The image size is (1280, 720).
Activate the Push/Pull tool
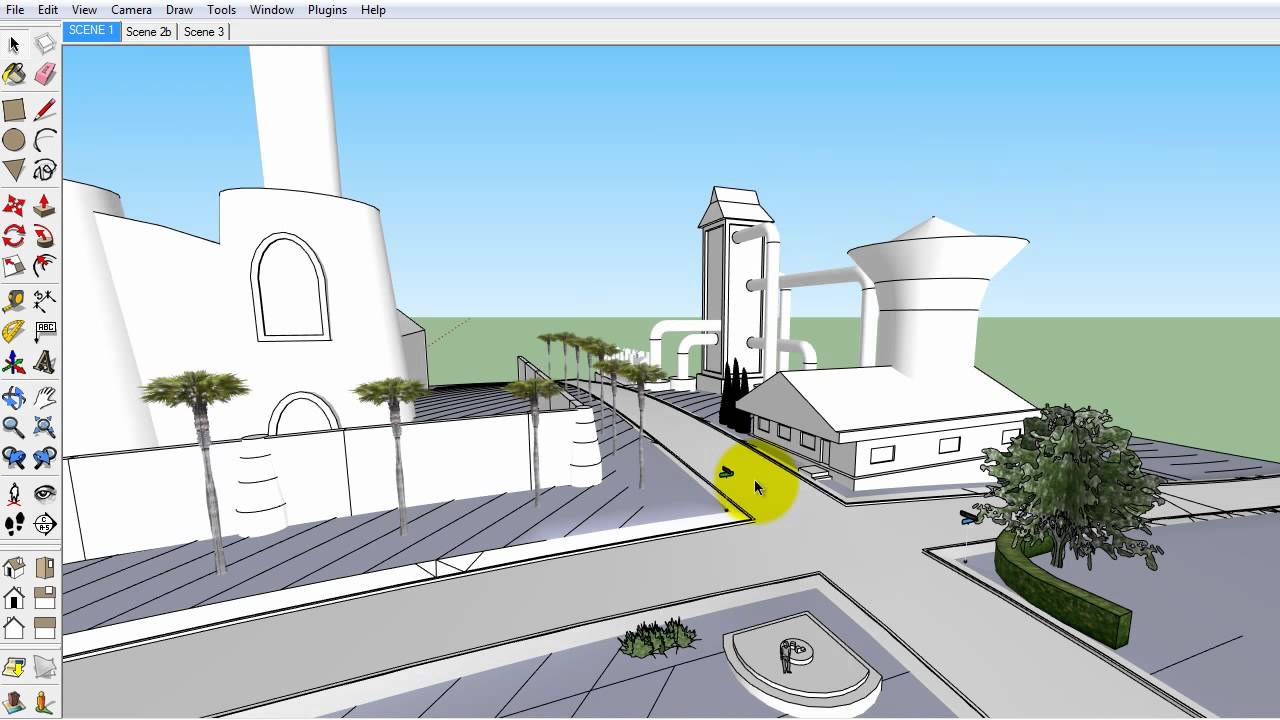tap(44, 206)
